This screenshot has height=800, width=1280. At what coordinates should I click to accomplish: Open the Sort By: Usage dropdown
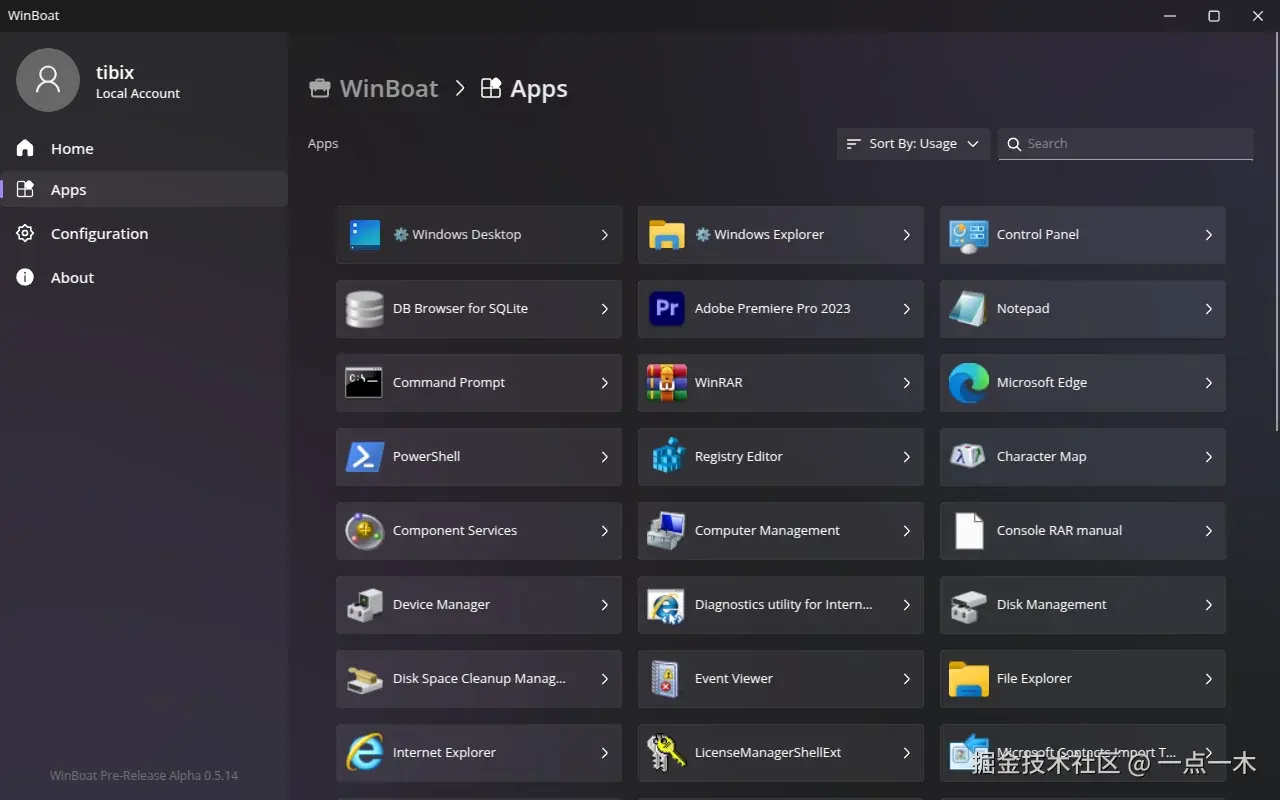pos(912,143)
